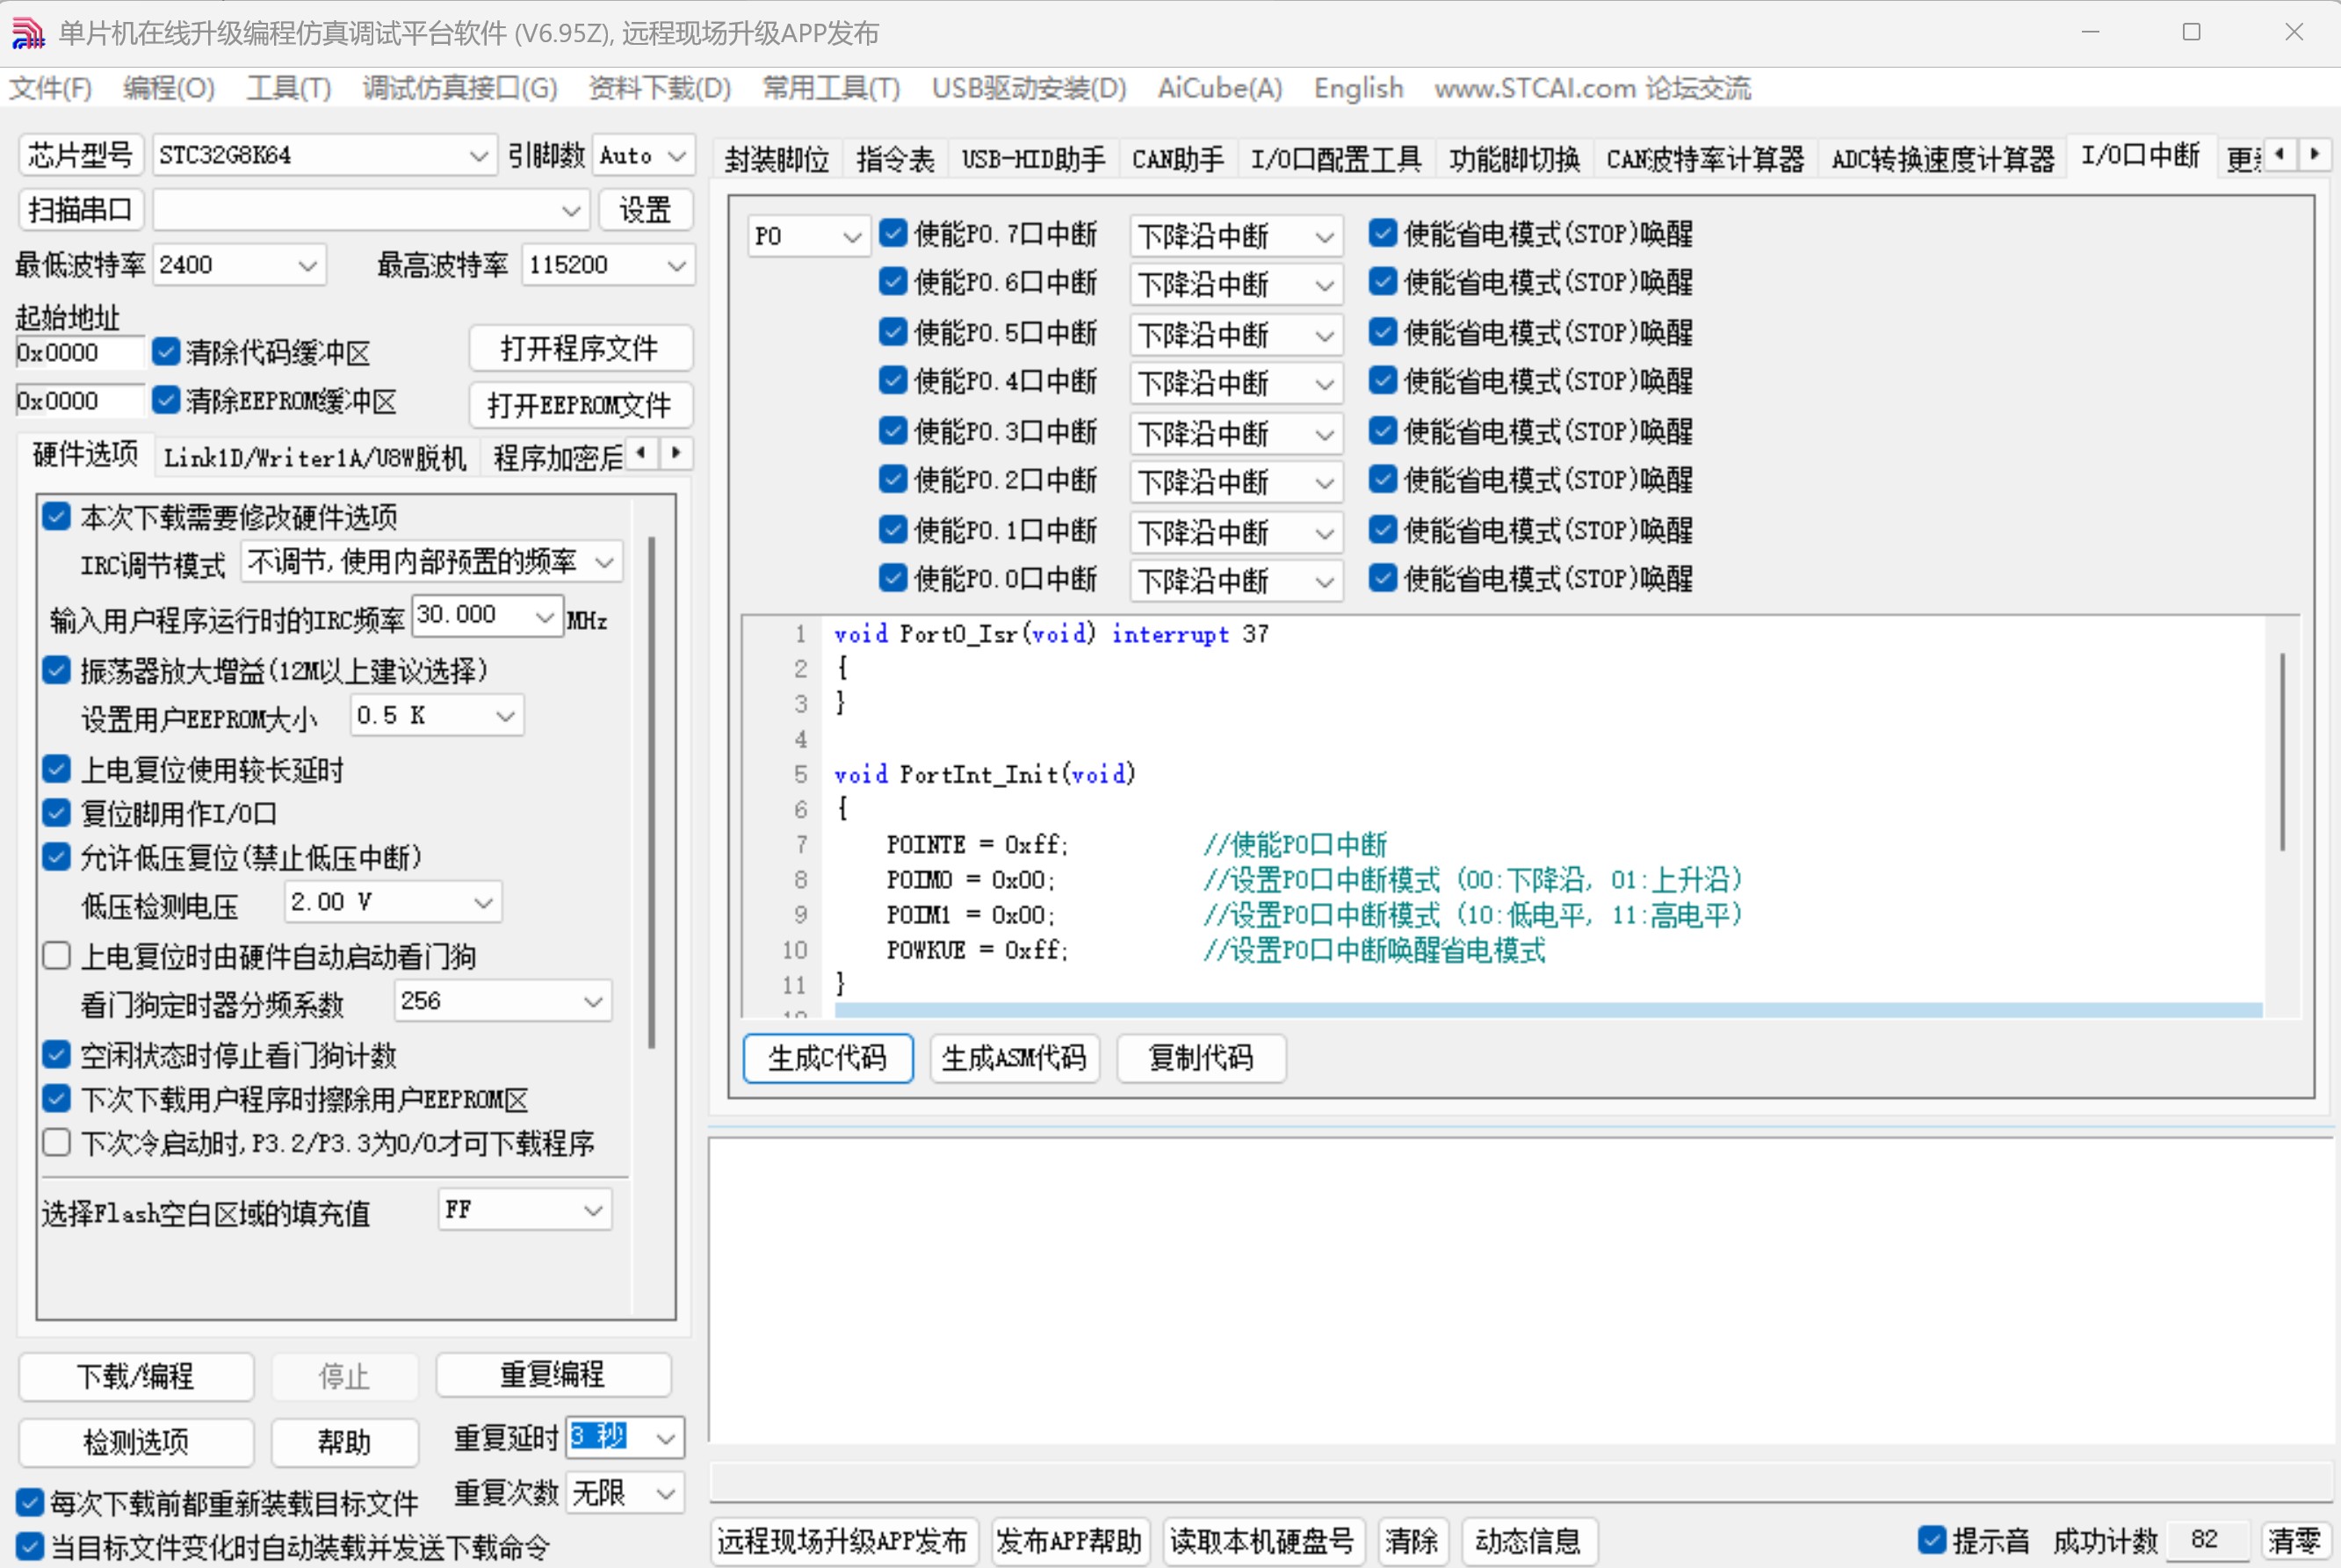Image resolution: width=2341 pixels, height=1568 pixels.
Task: Toggle 使能P0.7口中断 checkbox
Action: pyautogui.click(x=893, y=234)
